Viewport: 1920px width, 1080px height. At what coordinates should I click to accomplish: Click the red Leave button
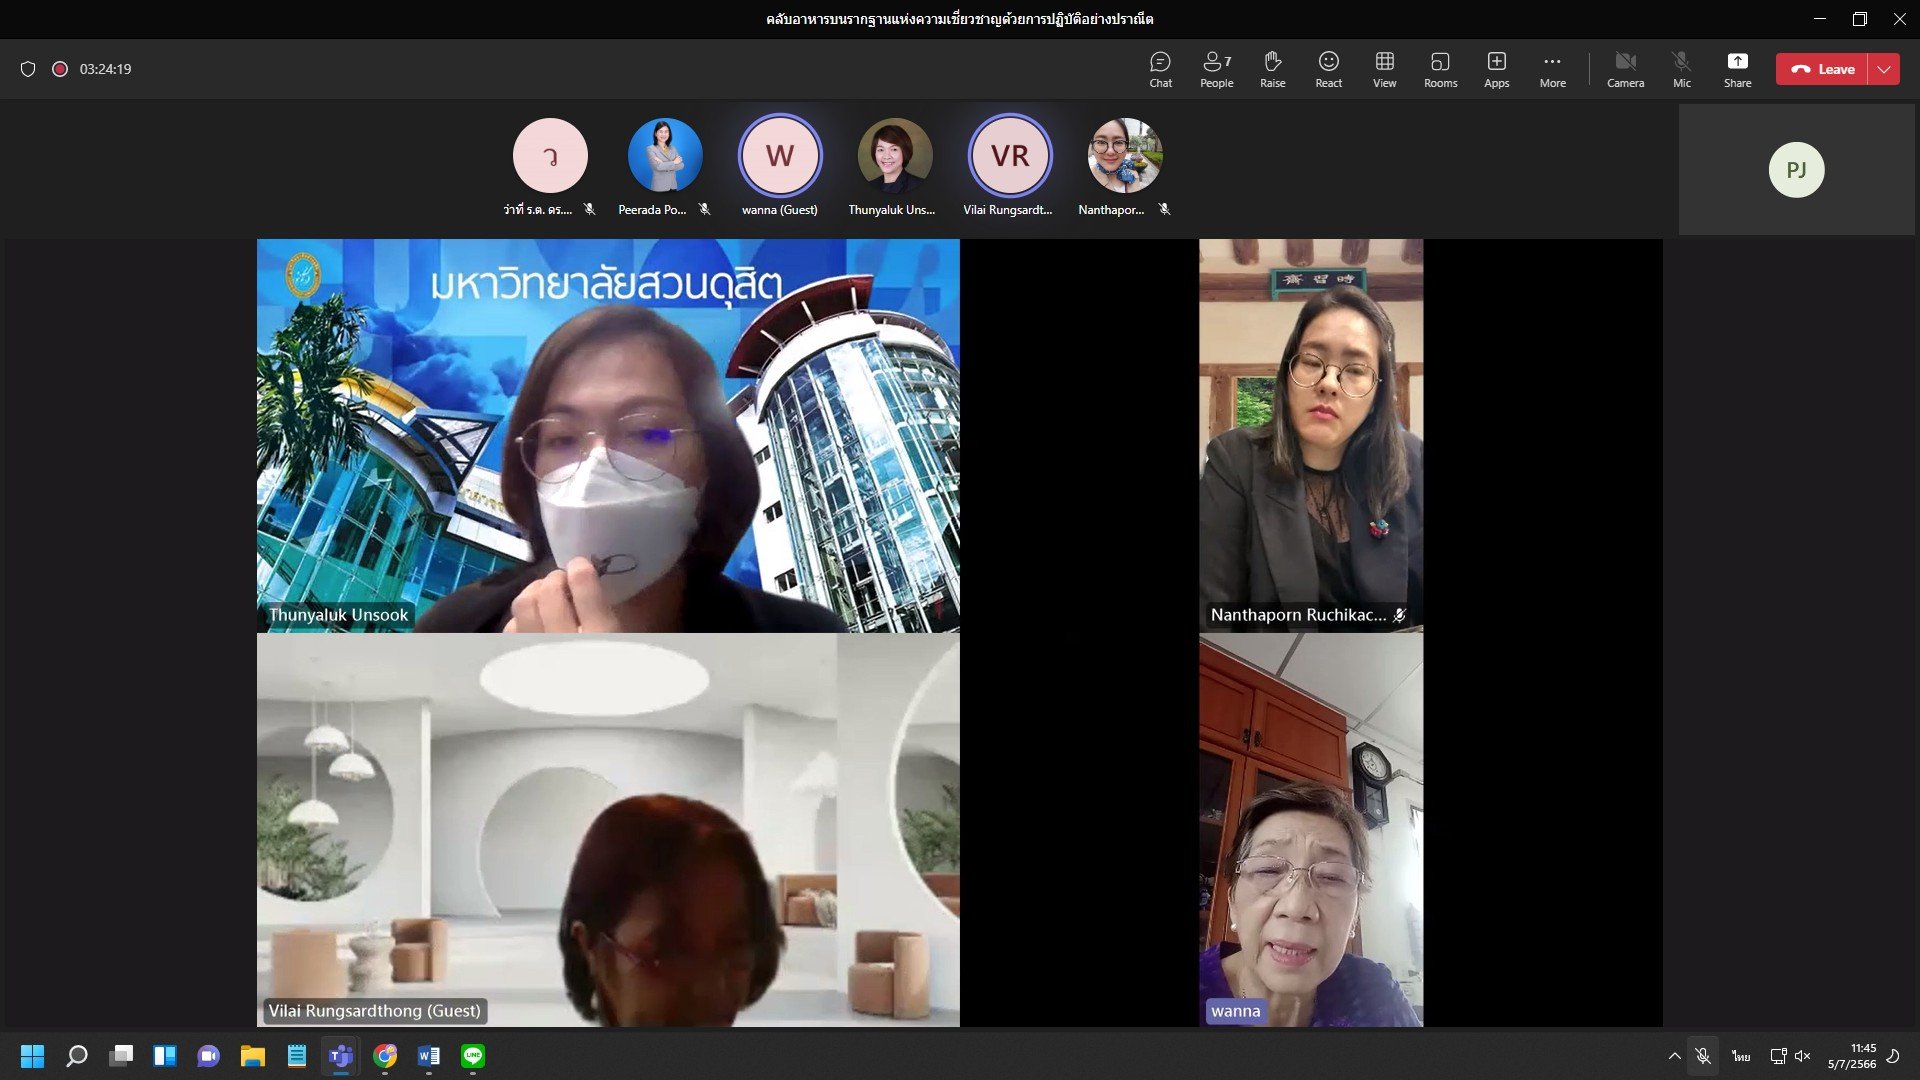[1822, 69]
